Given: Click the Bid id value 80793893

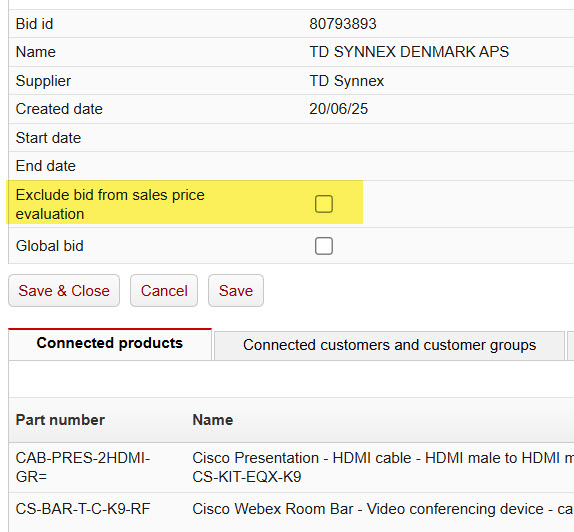Looking at the screenshot, I should click(x=343, y=24).
